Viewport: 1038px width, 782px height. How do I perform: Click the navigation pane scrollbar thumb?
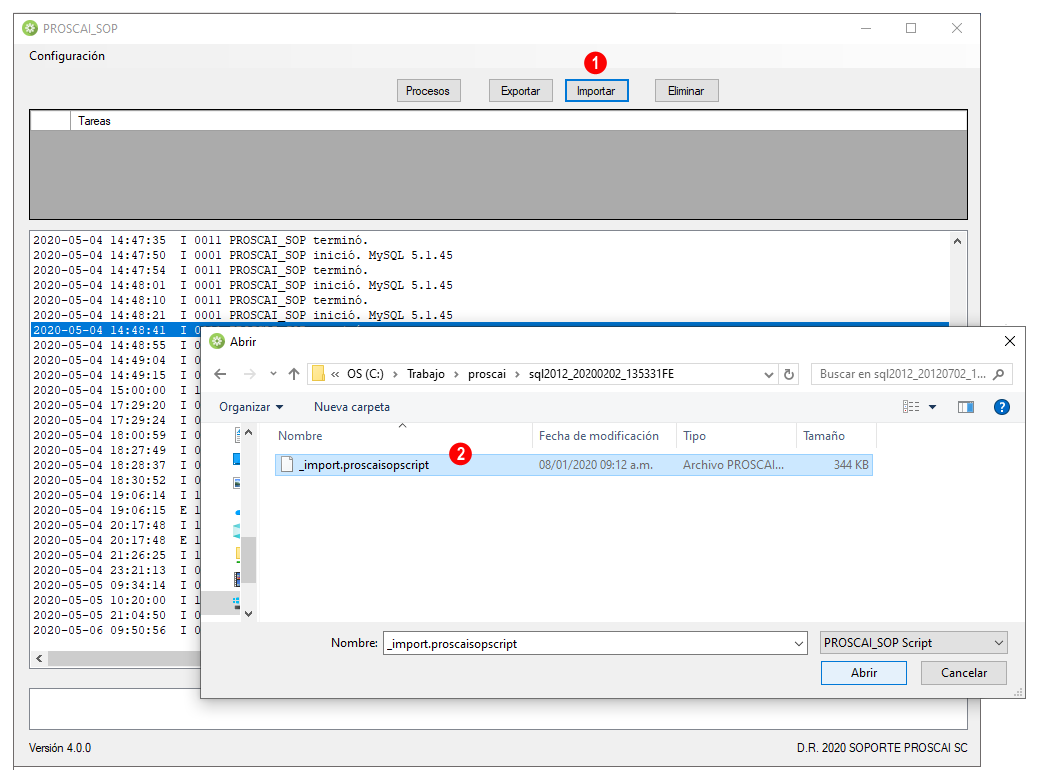click(248, 560)
